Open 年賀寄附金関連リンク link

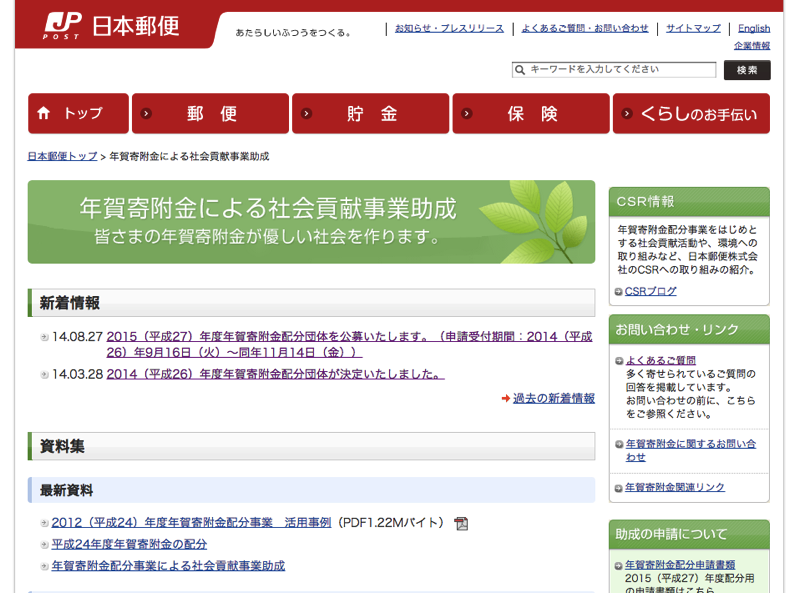674,487
